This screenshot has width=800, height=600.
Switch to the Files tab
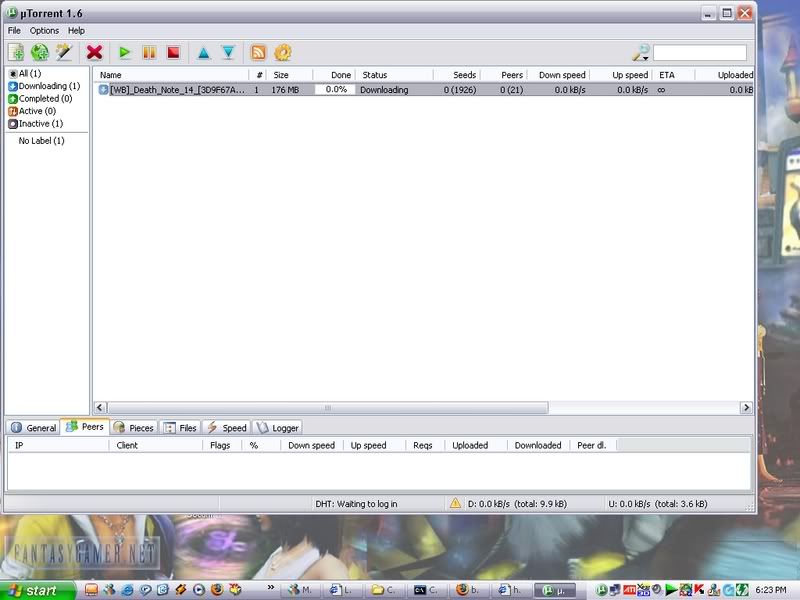pos(180,428)
